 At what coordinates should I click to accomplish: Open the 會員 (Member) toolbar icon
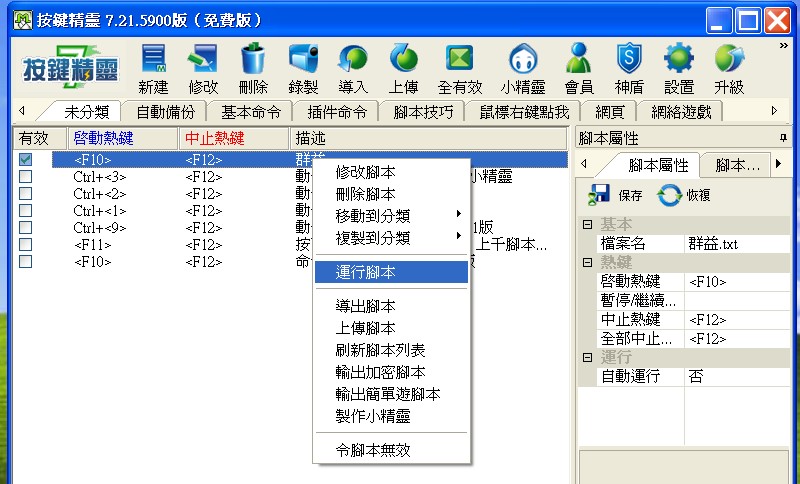tap(579, 58)
